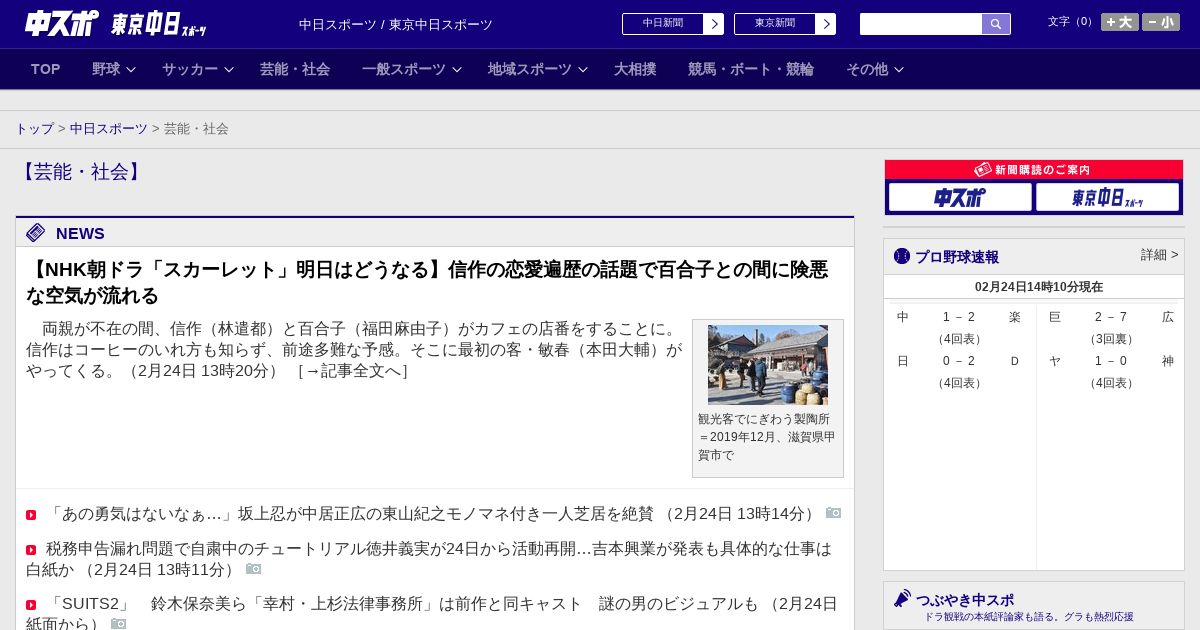Increase text size with ＋大 button
Screen dimensions: 1200x630
[1120, 22]
